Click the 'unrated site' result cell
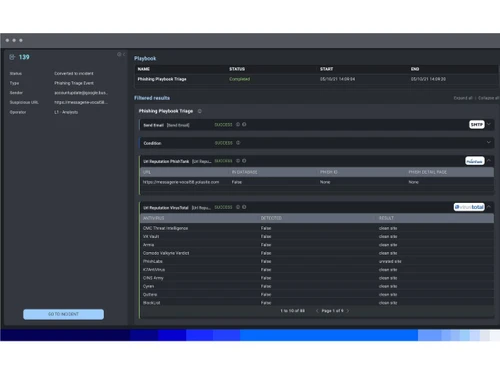 click(390, 261)
